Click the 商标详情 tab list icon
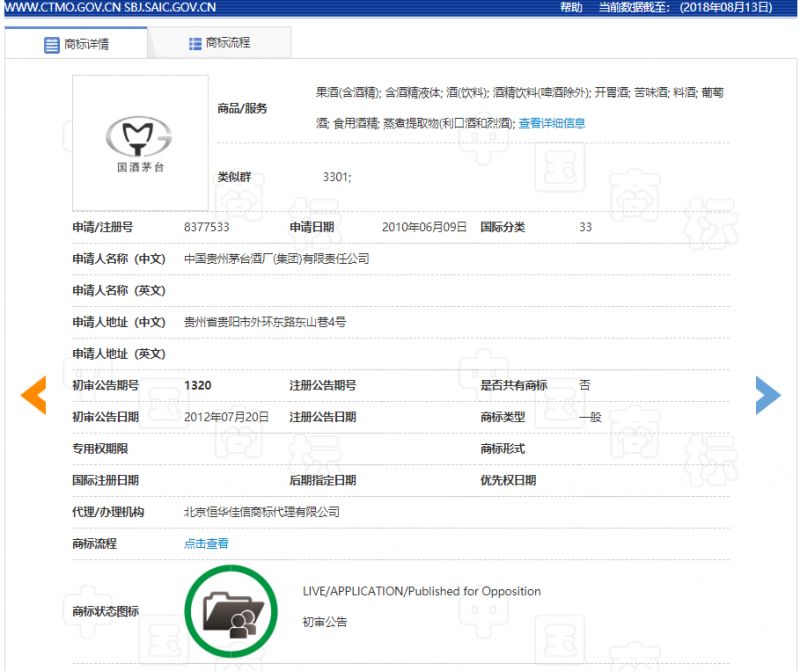Screen dimensions: 800x671 [x=52, y=45]
